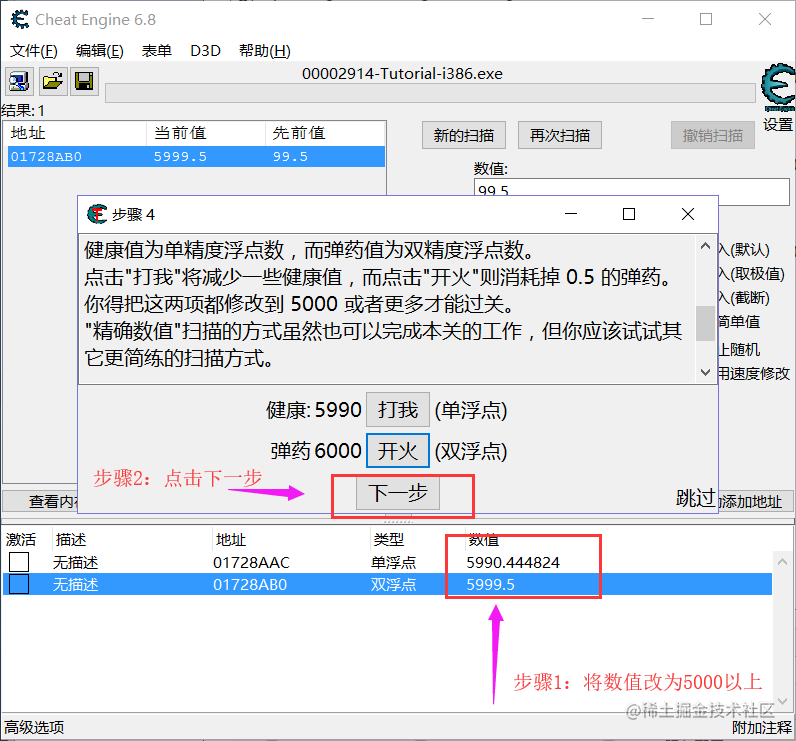Click 附加注释 in the status bar
This screenshot has width=796, height=741.
click(x=761, y=727)
